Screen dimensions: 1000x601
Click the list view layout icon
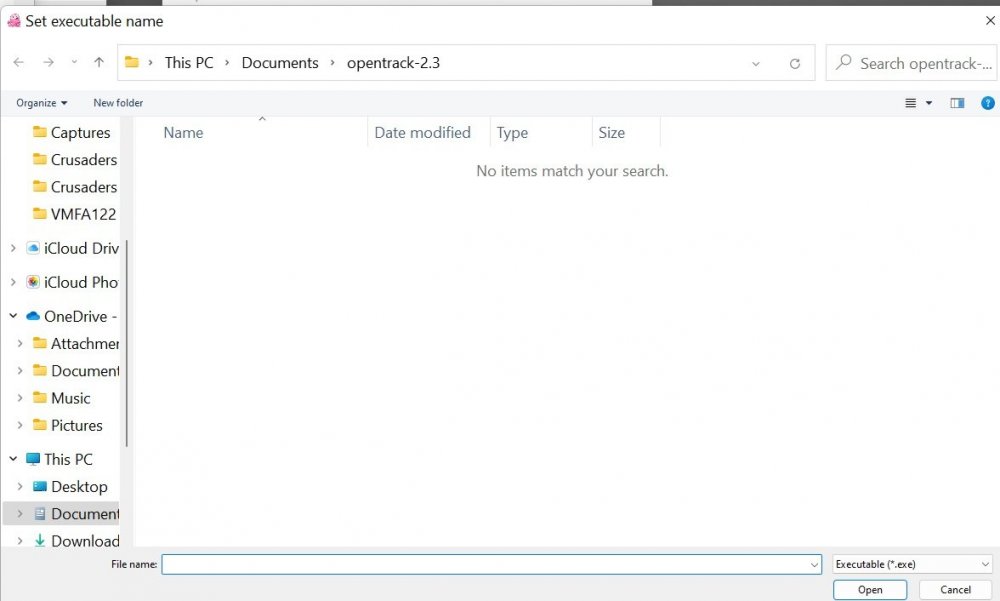point(911,103)
